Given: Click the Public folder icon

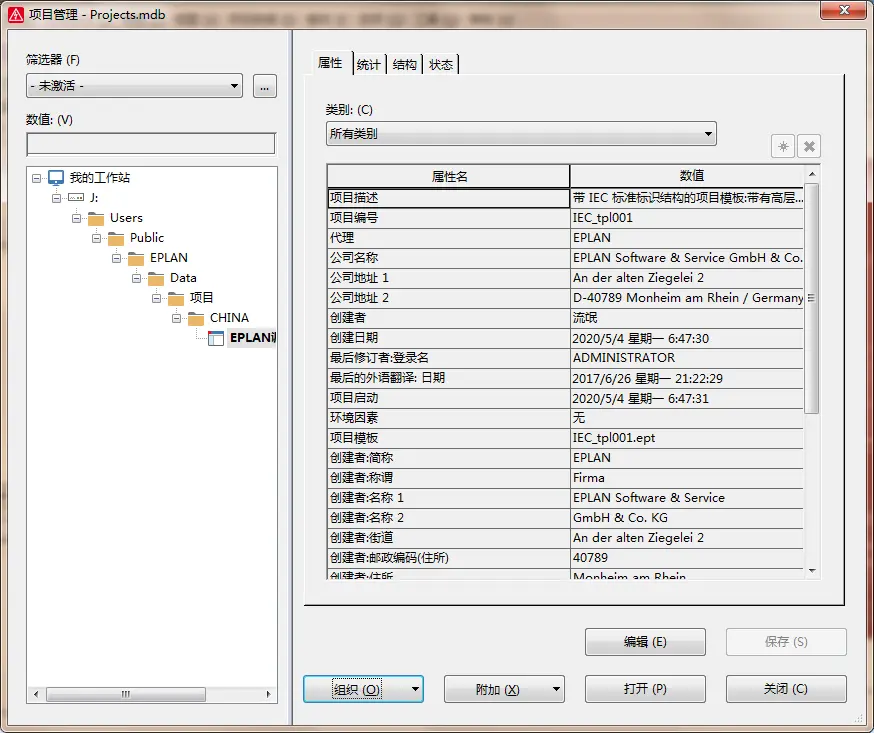Looking at the screenshot, I should 116,238.
